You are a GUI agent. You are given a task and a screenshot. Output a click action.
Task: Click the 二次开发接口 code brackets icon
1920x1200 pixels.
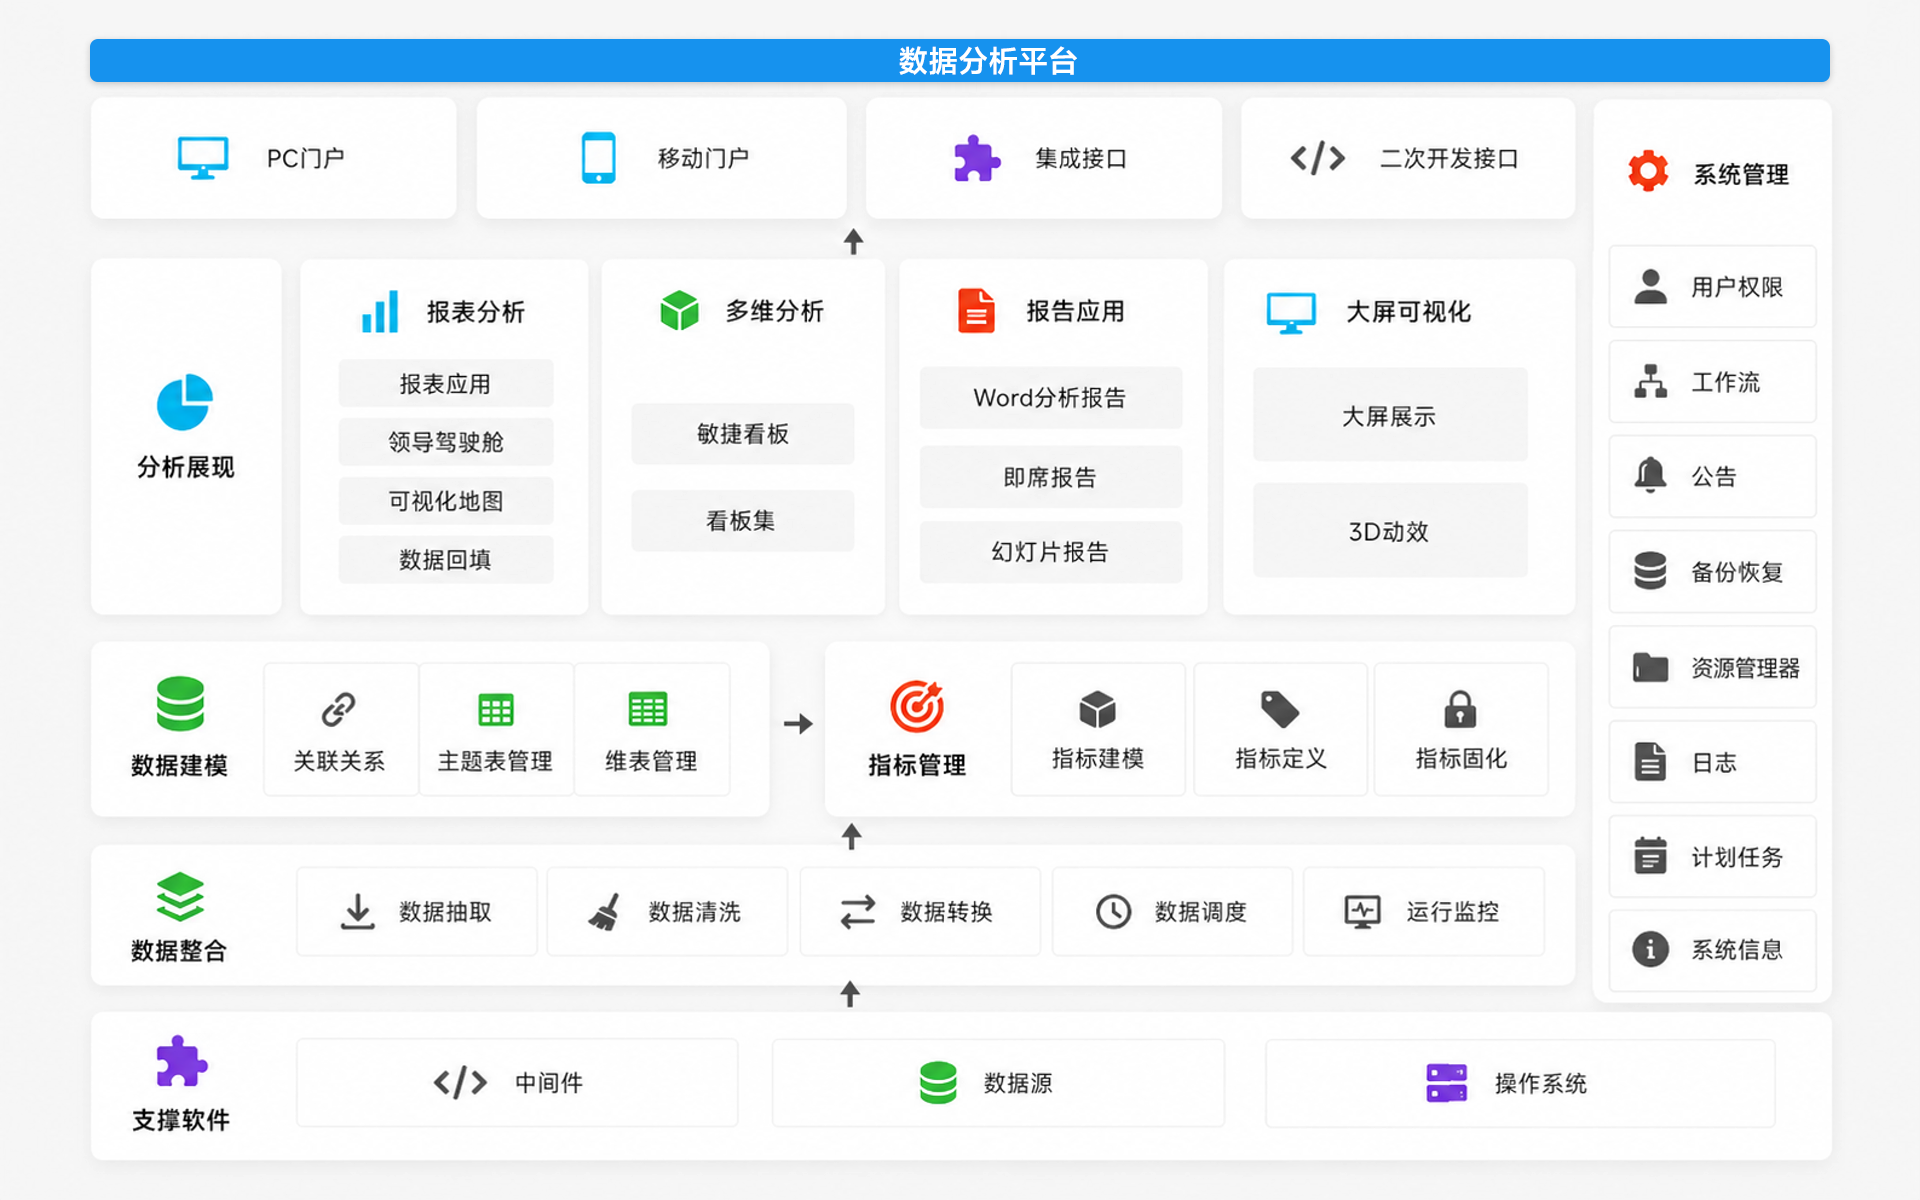point(1317,158)
